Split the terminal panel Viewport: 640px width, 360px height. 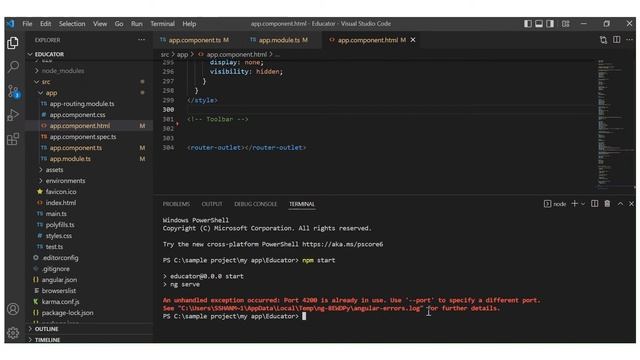pyautogui.click(x=595, y=204)
